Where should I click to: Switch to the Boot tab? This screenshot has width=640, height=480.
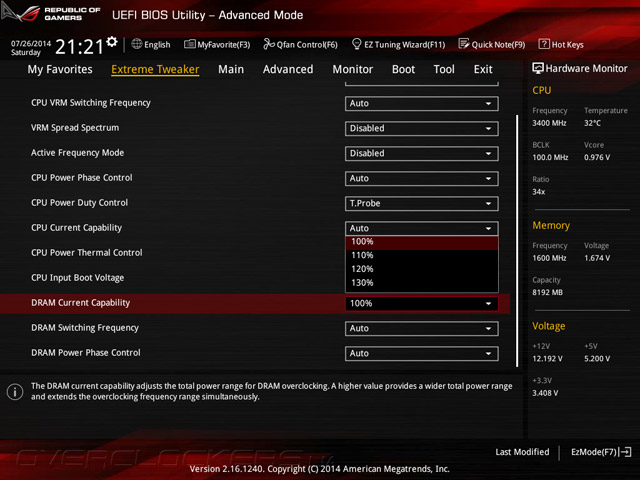403,69
